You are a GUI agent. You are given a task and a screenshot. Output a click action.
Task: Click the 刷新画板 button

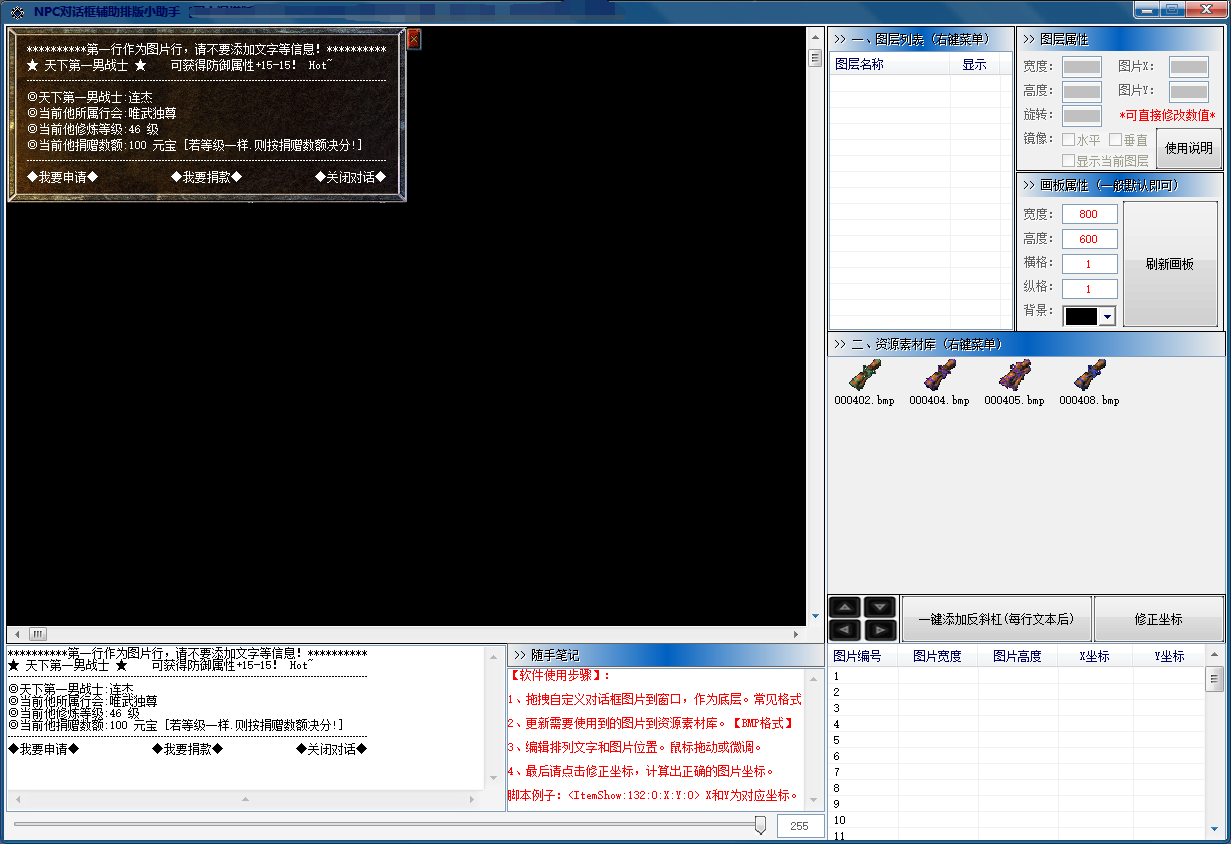point(1170,264)
